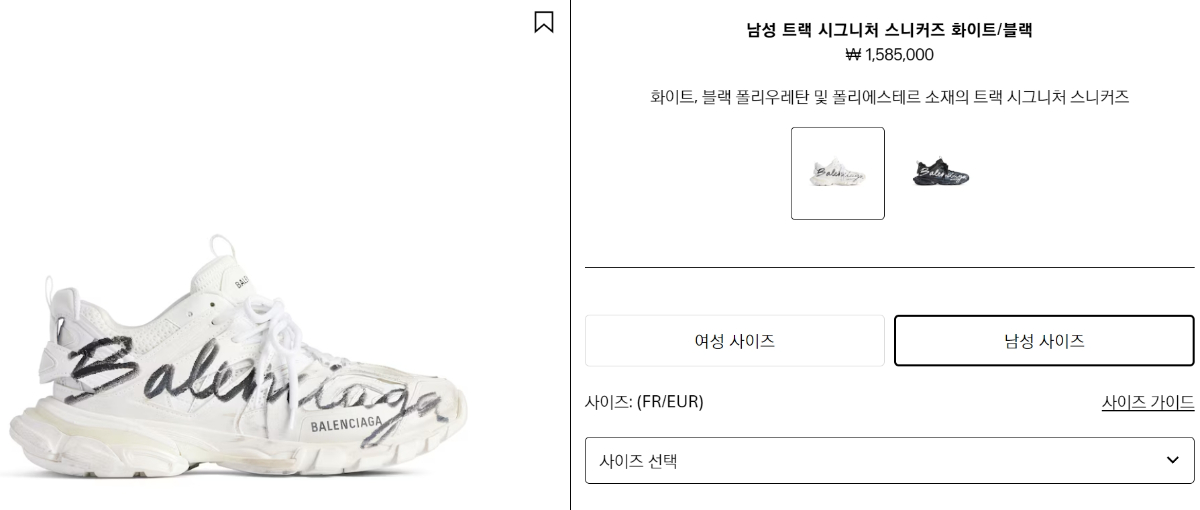This screenshot has height=510, width=1200.
Task: Open the 사이즈 가이드 link
Action: pyautogui.click(x=1147, y=402)
